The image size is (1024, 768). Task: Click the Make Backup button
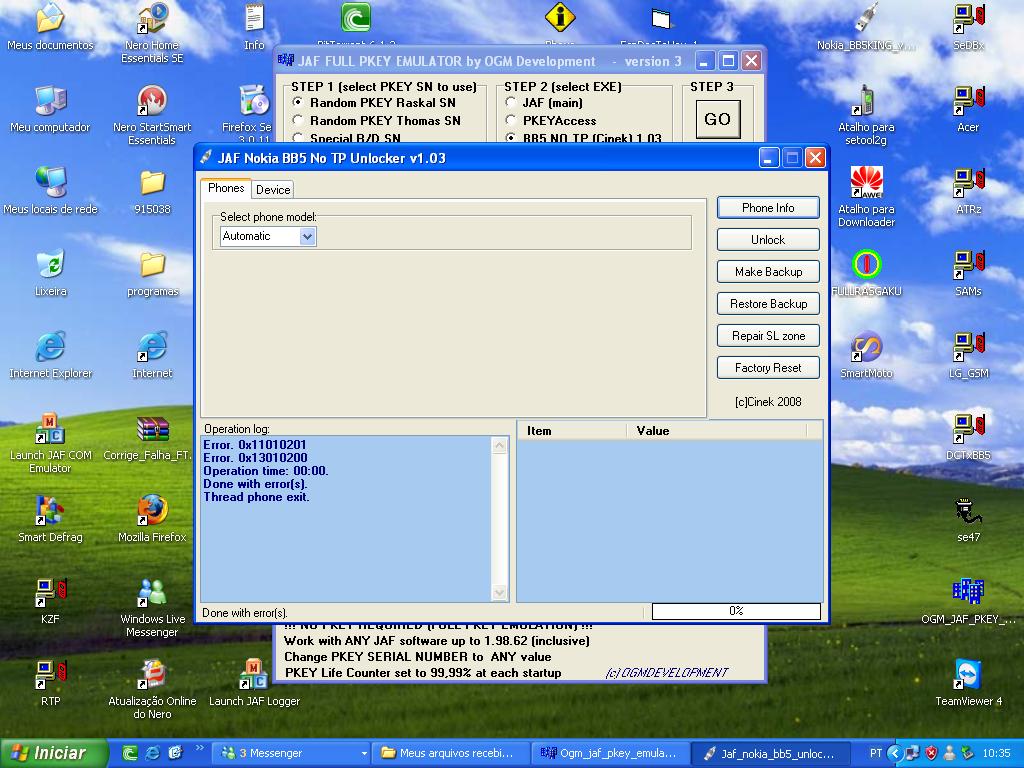click(x=768, y=272)
